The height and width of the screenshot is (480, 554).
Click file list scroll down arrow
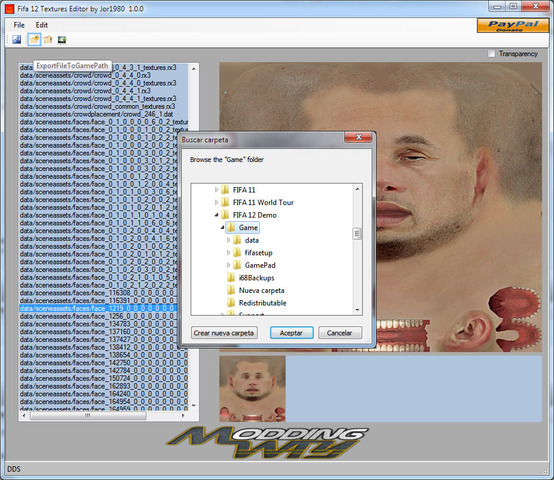(194, 406)
